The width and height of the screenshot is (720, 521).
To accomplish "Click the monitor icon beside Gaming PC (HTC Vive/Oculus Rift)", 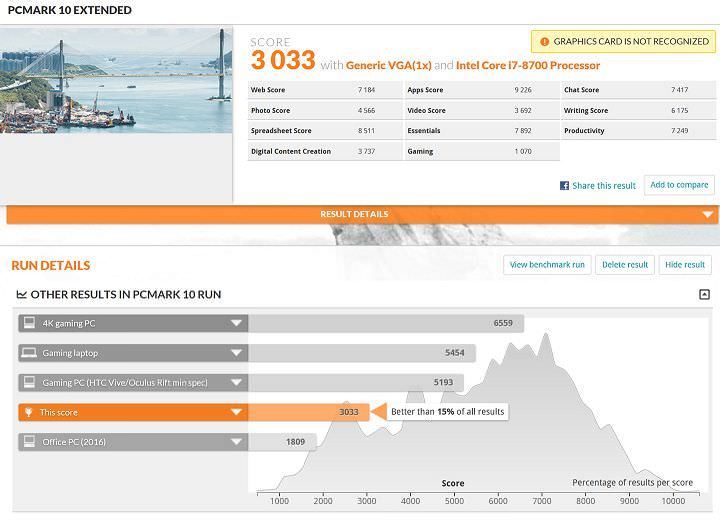I will click(29, 383).
